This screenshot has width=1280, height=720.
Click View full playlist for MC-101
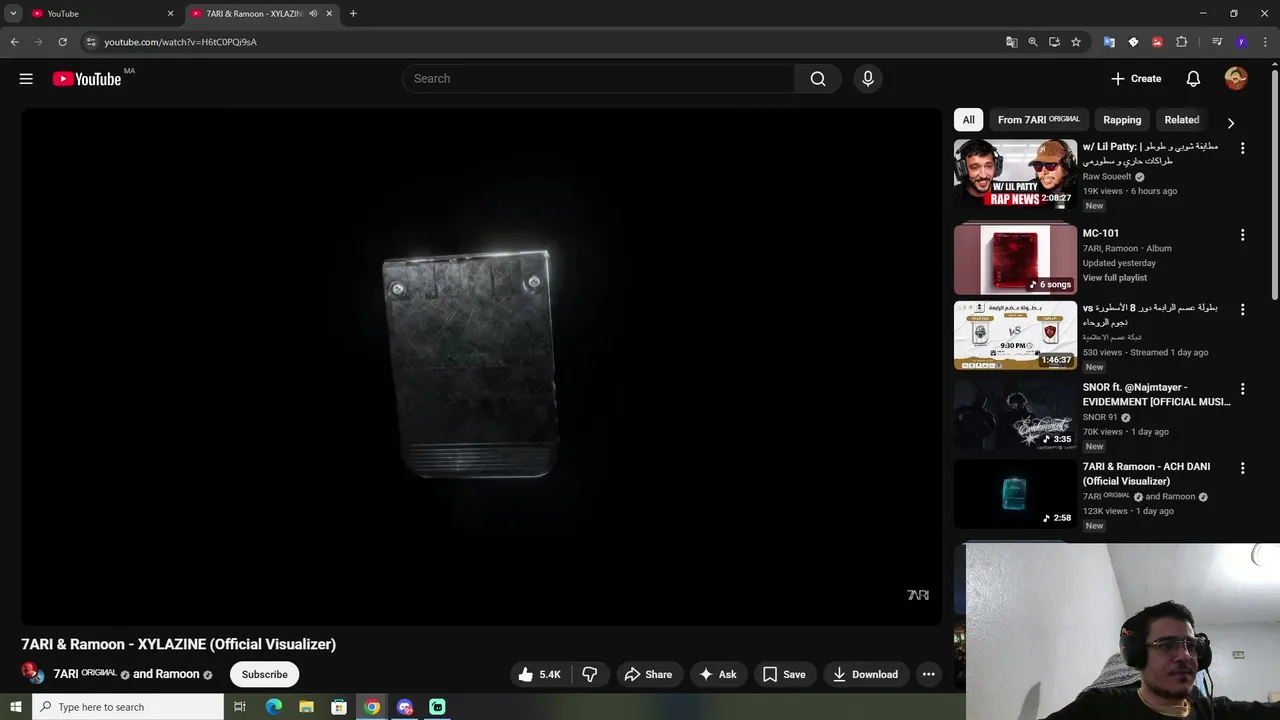1115,278
